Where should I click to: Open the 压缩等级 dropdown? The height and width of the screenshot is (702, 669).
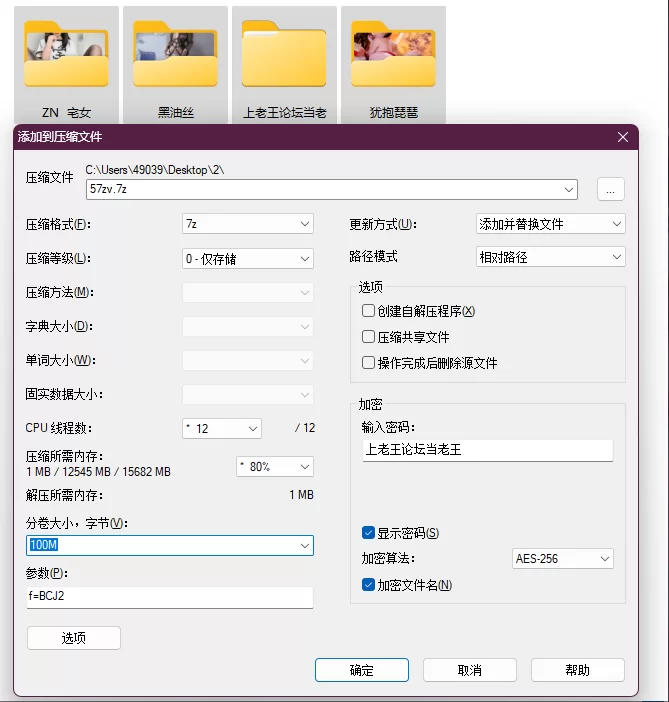248,258
